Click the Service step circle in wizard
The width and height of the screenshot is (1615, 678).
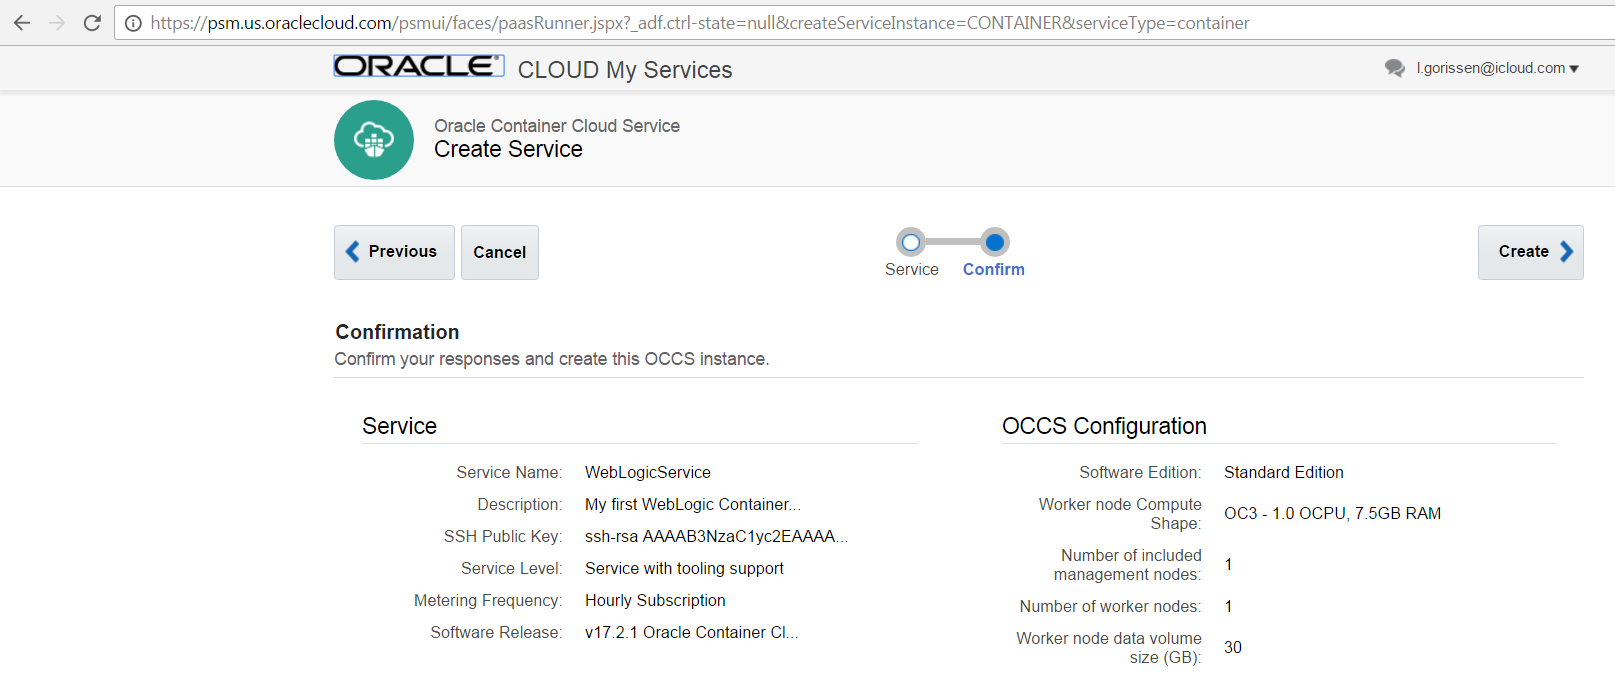[x=911, y=242]
